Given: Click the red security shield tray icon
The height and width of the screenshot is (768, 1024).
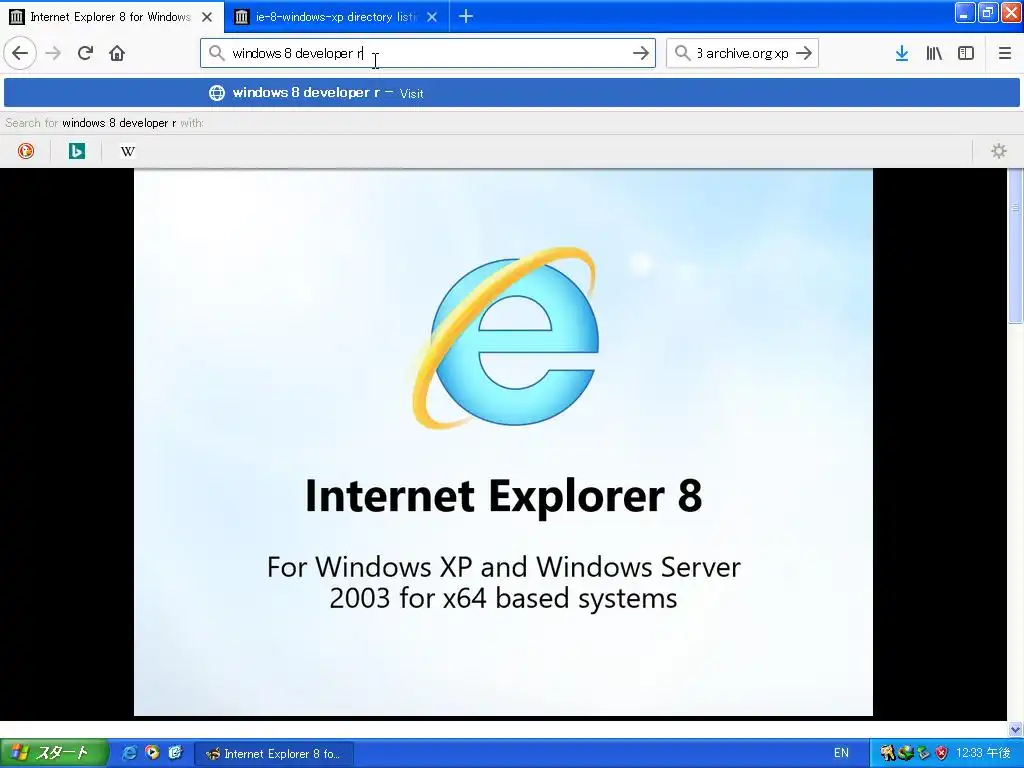Looking at the screenshot, I should pyautogui.click(x=941, y=753).
